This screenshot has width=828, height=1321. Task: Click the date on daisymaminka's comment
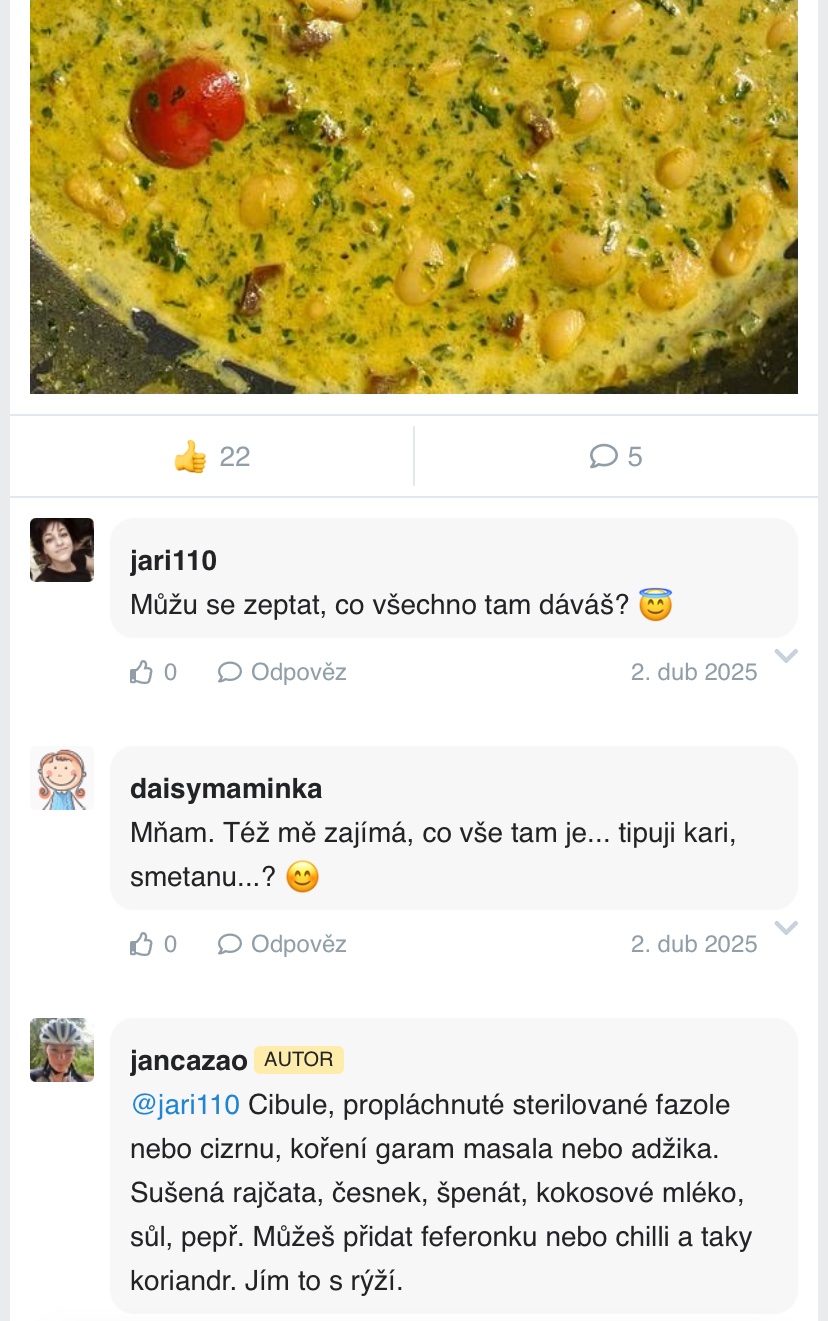tap(693, 944)
